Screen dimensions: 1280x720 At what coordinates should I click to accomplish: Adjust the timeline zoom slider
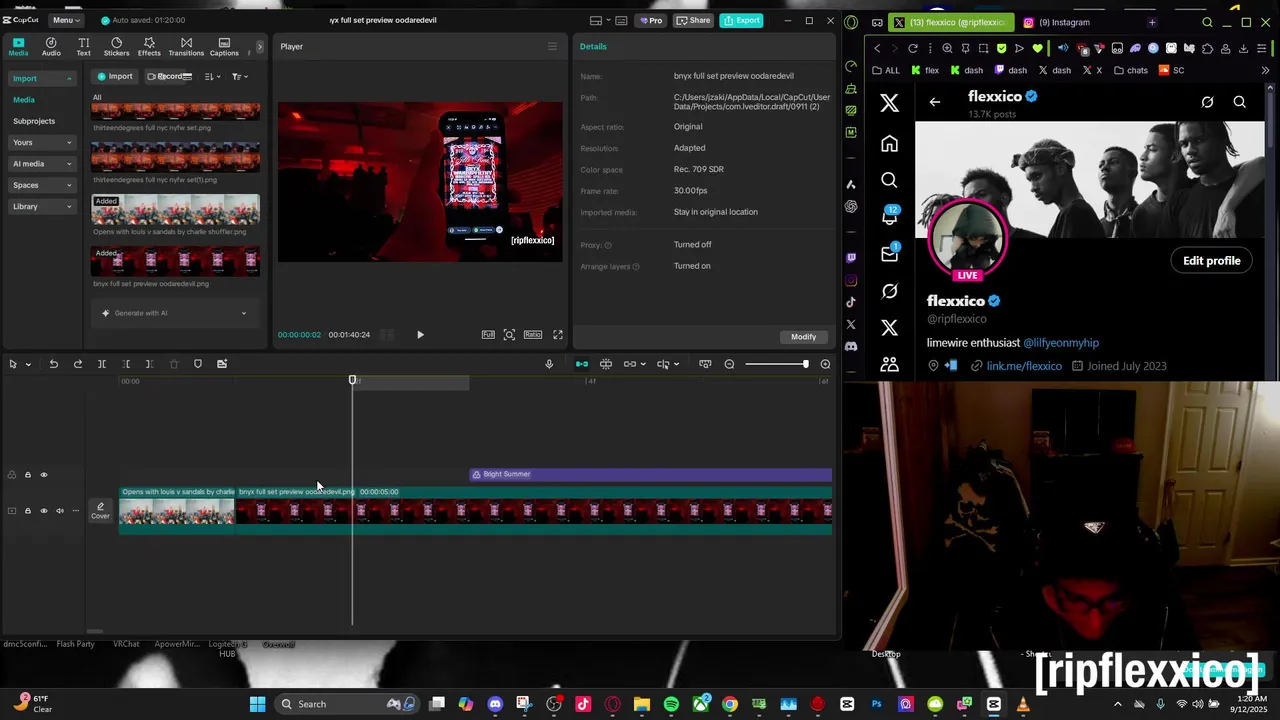point(776,364)
